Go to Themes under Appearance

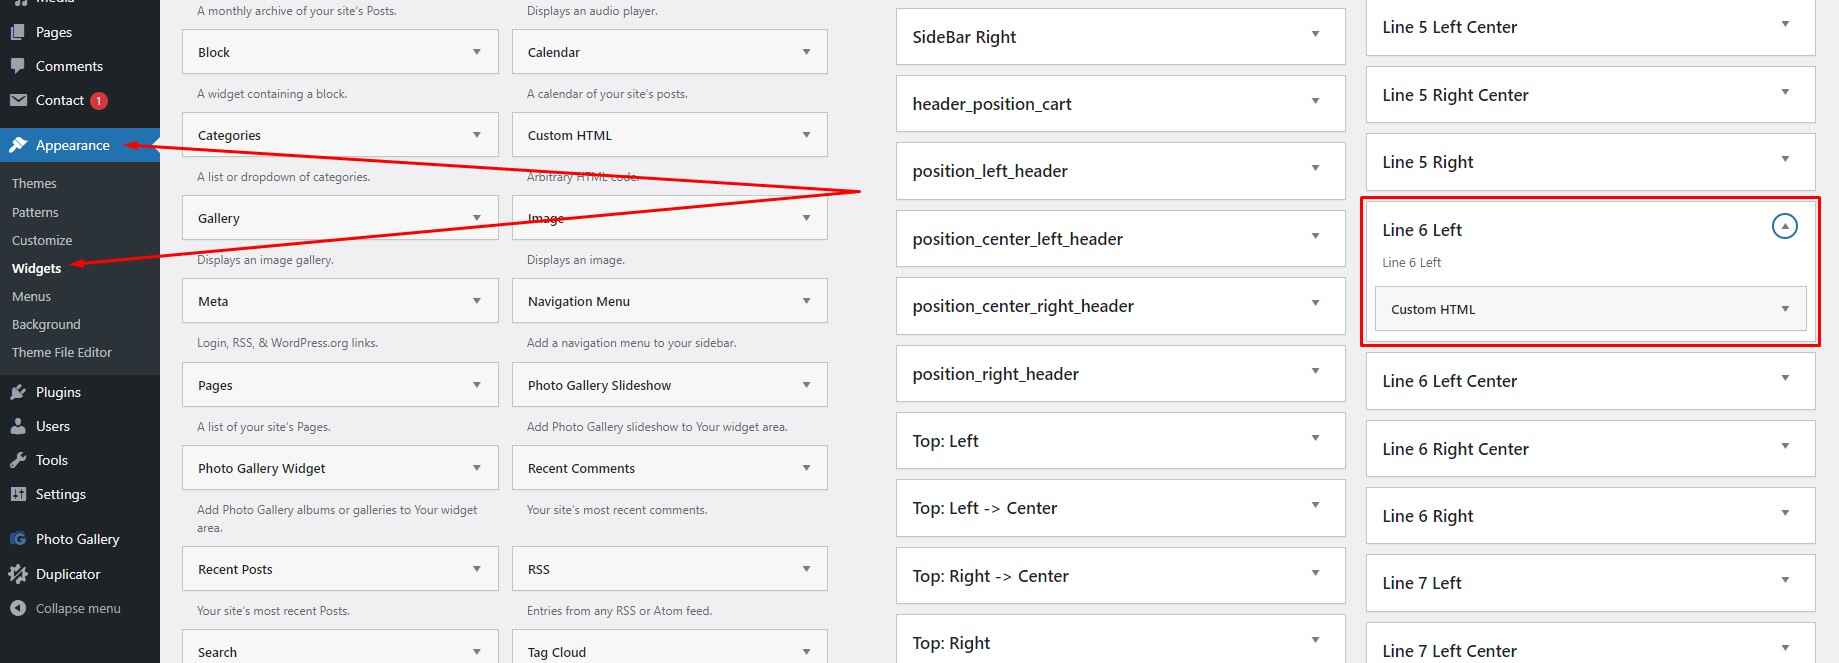coord(34,184)
